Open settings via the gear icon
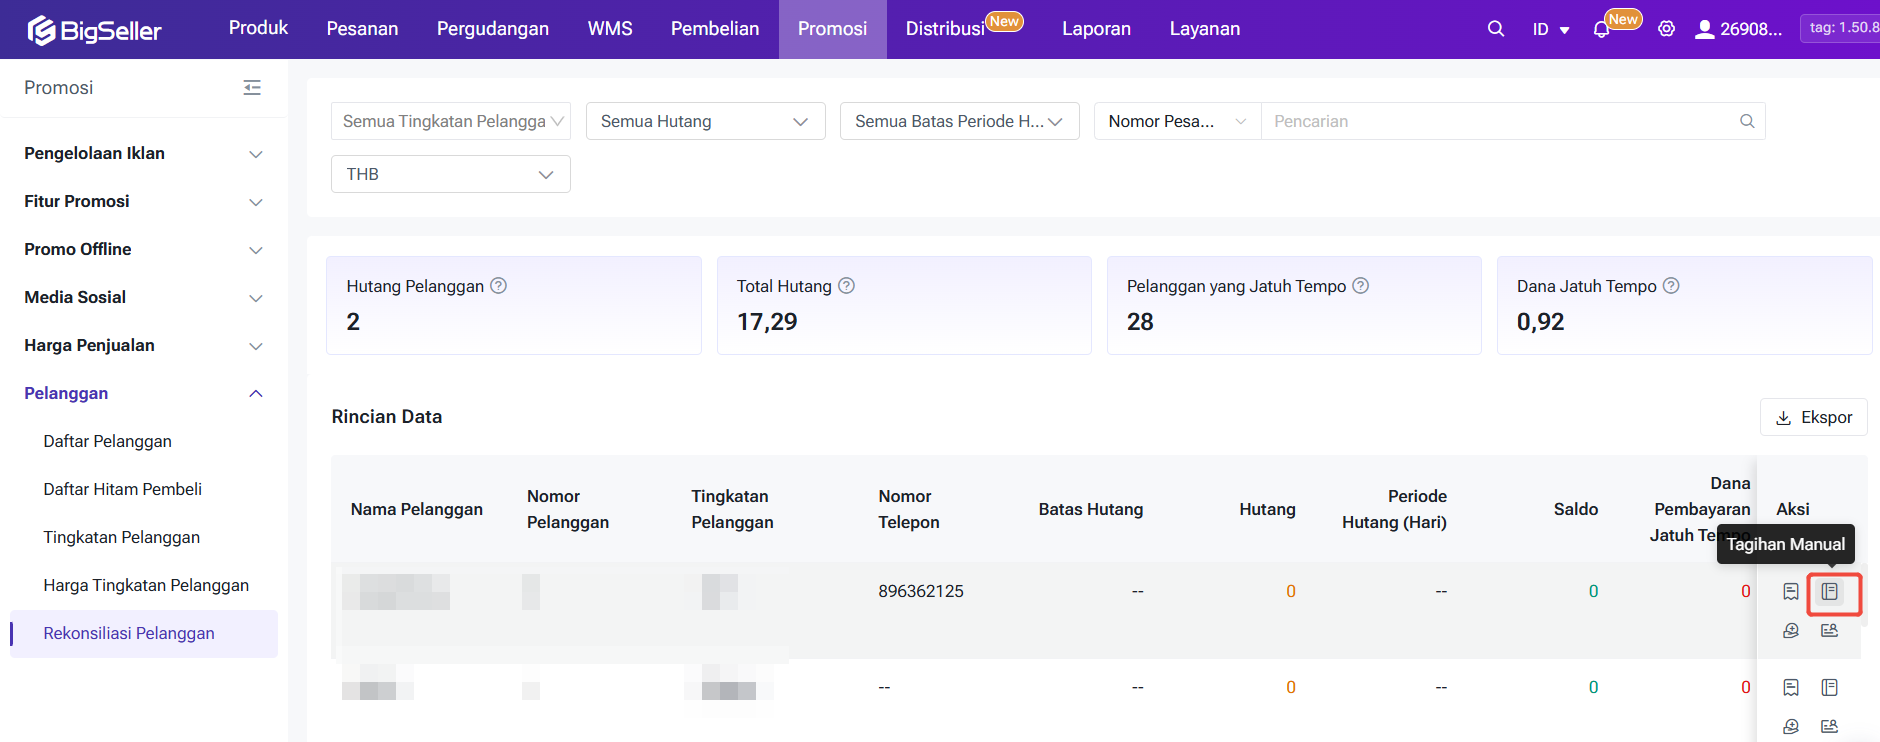The width and height of the screenshot is (1880, 742). (1666, 29)
